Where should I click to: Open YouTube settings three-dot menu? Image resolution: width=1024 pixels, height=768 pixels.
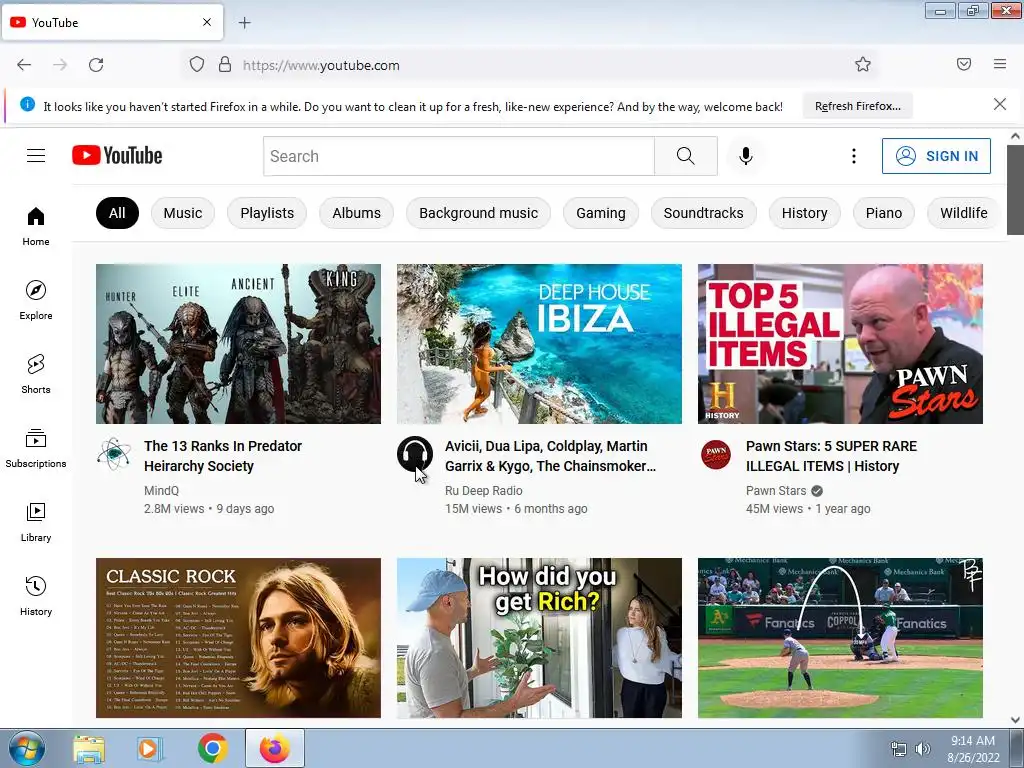point(854,156)
